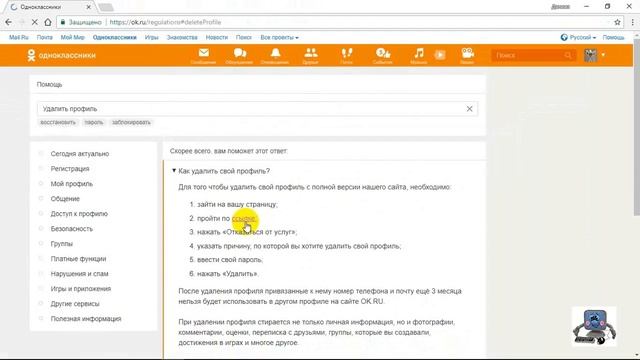Open Безопасность help category
This screenshot has height=360, width=640.
click(x=71, y=229)
